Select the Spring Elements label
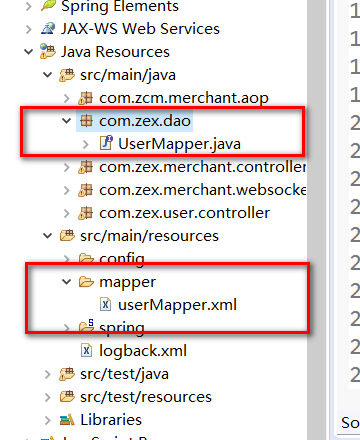Screen dimensions: 360x440 (x=120, y=6)
